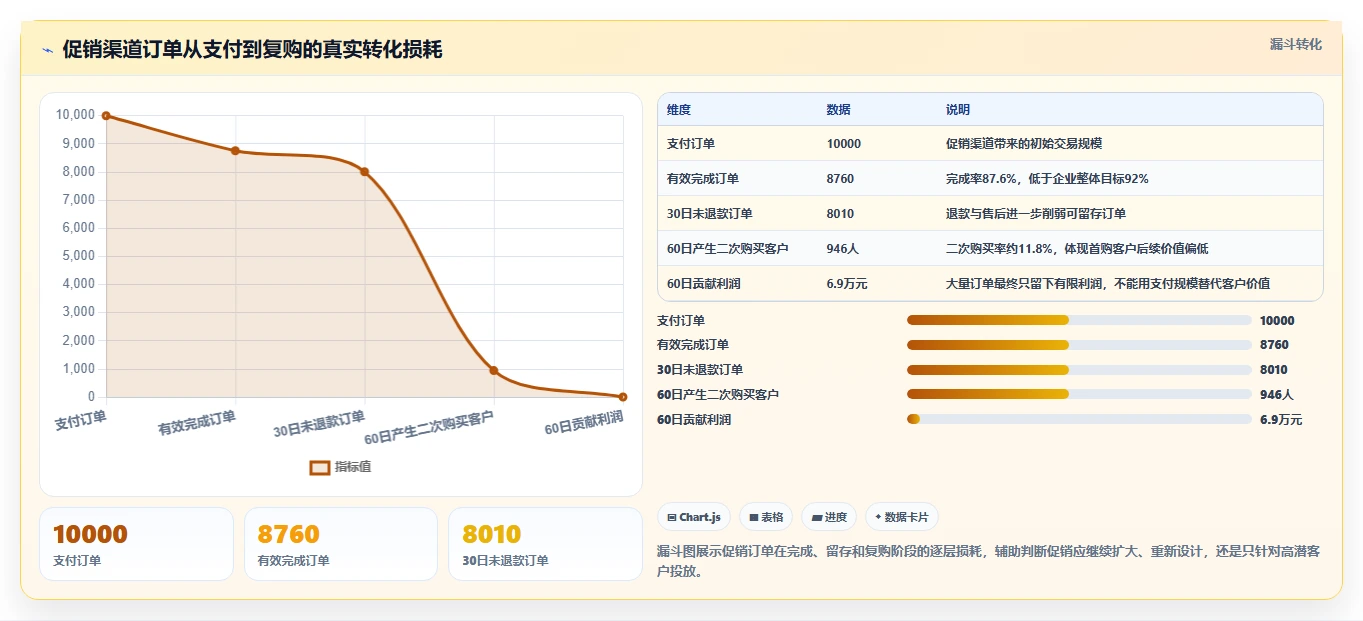
Task: Select the 30日未退款订单 data point on chart
Action: [x=364, y=172]
